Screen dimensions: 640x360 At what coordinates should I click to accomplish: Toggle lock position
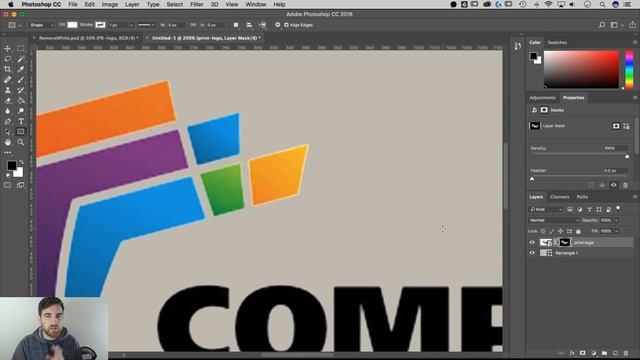point(560,231)
